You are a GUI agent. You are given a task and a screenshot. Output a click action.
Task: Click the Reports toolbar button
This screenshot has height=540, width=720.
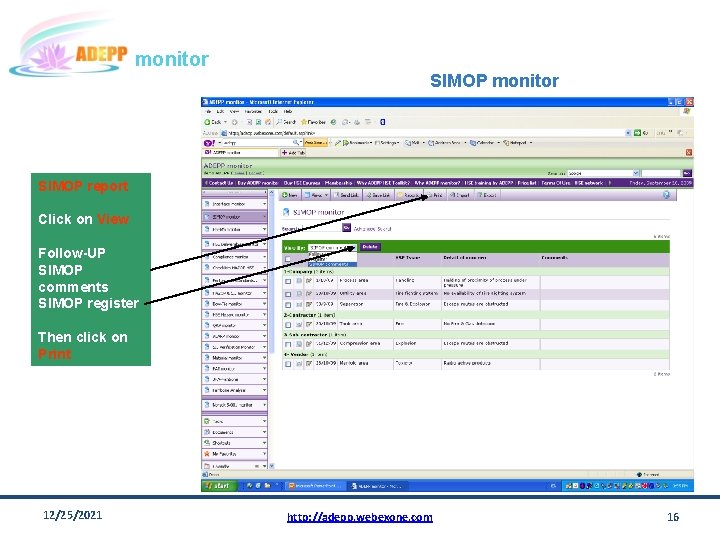click(409, 195)
